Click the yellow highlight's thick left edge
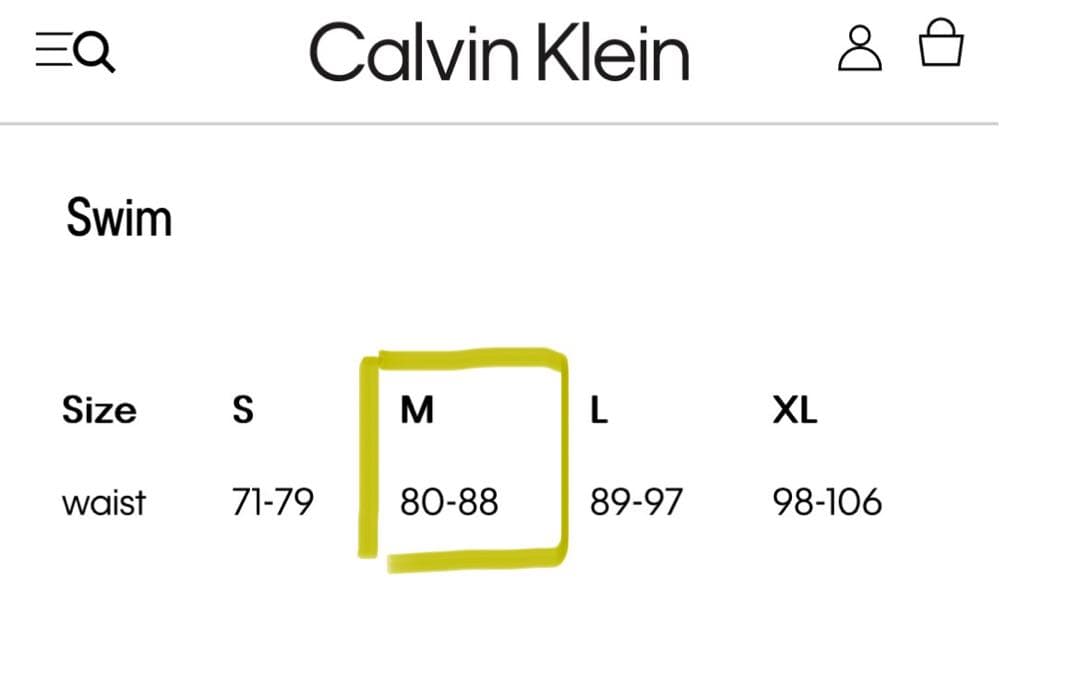Viewport: 1080px width, 688px height. [x=369, y=455]
